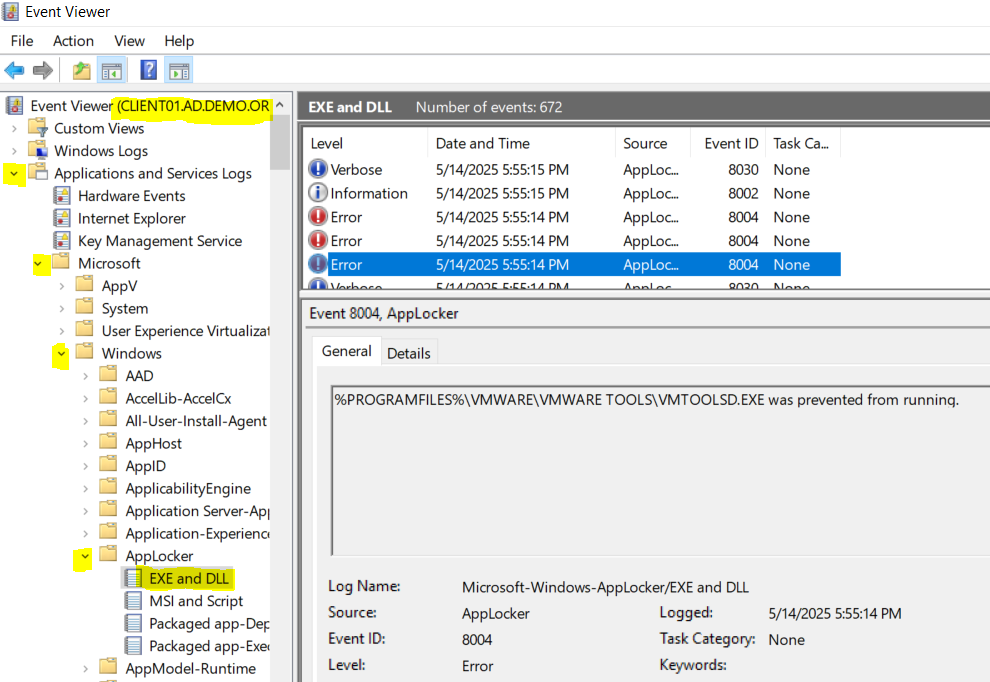Viewport: 990px width, 682px height.
Task: Select the highlighted Error 8004 row
Action: [x=573, y=265]
